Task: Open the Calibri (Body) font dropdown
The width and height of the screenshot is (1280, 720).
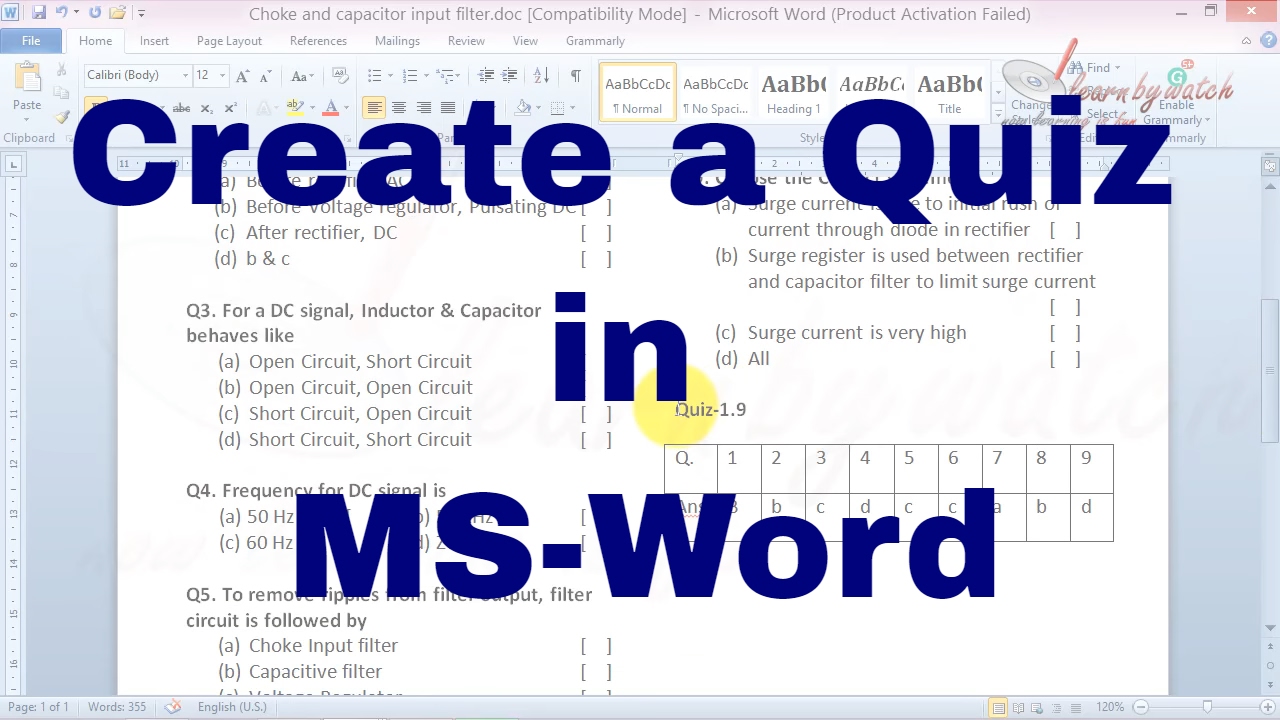Action: coord(185,76)
